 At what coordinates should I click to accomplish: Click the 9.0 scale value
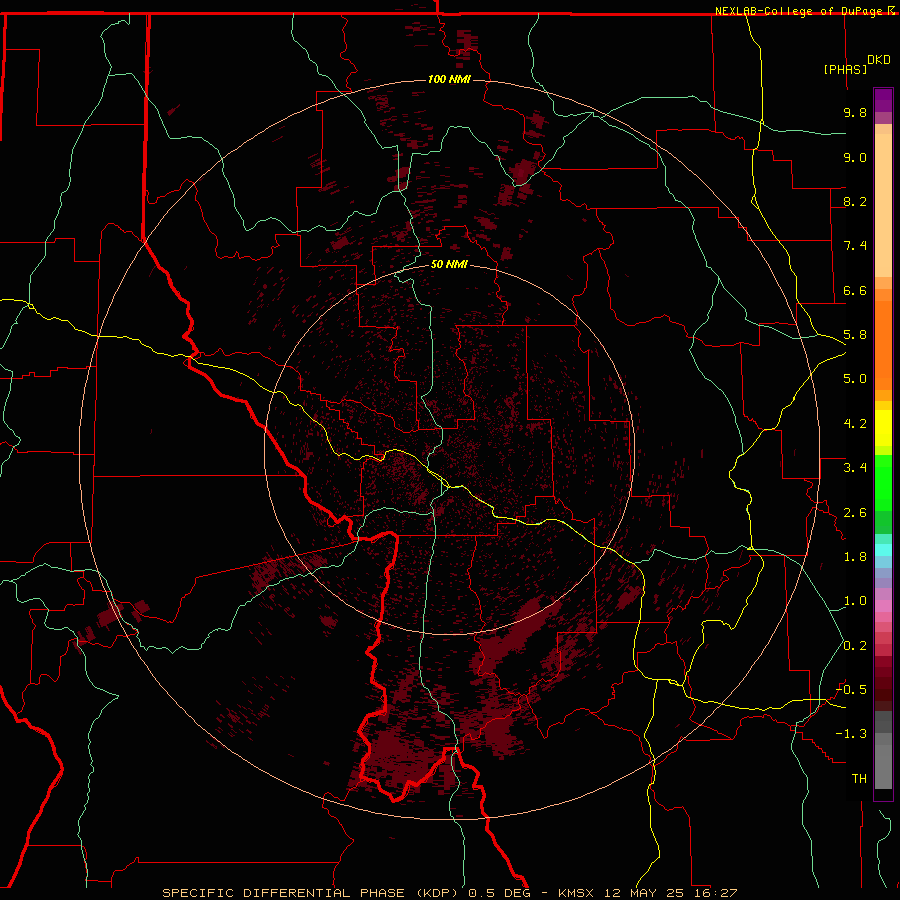(x=855, y=157)
